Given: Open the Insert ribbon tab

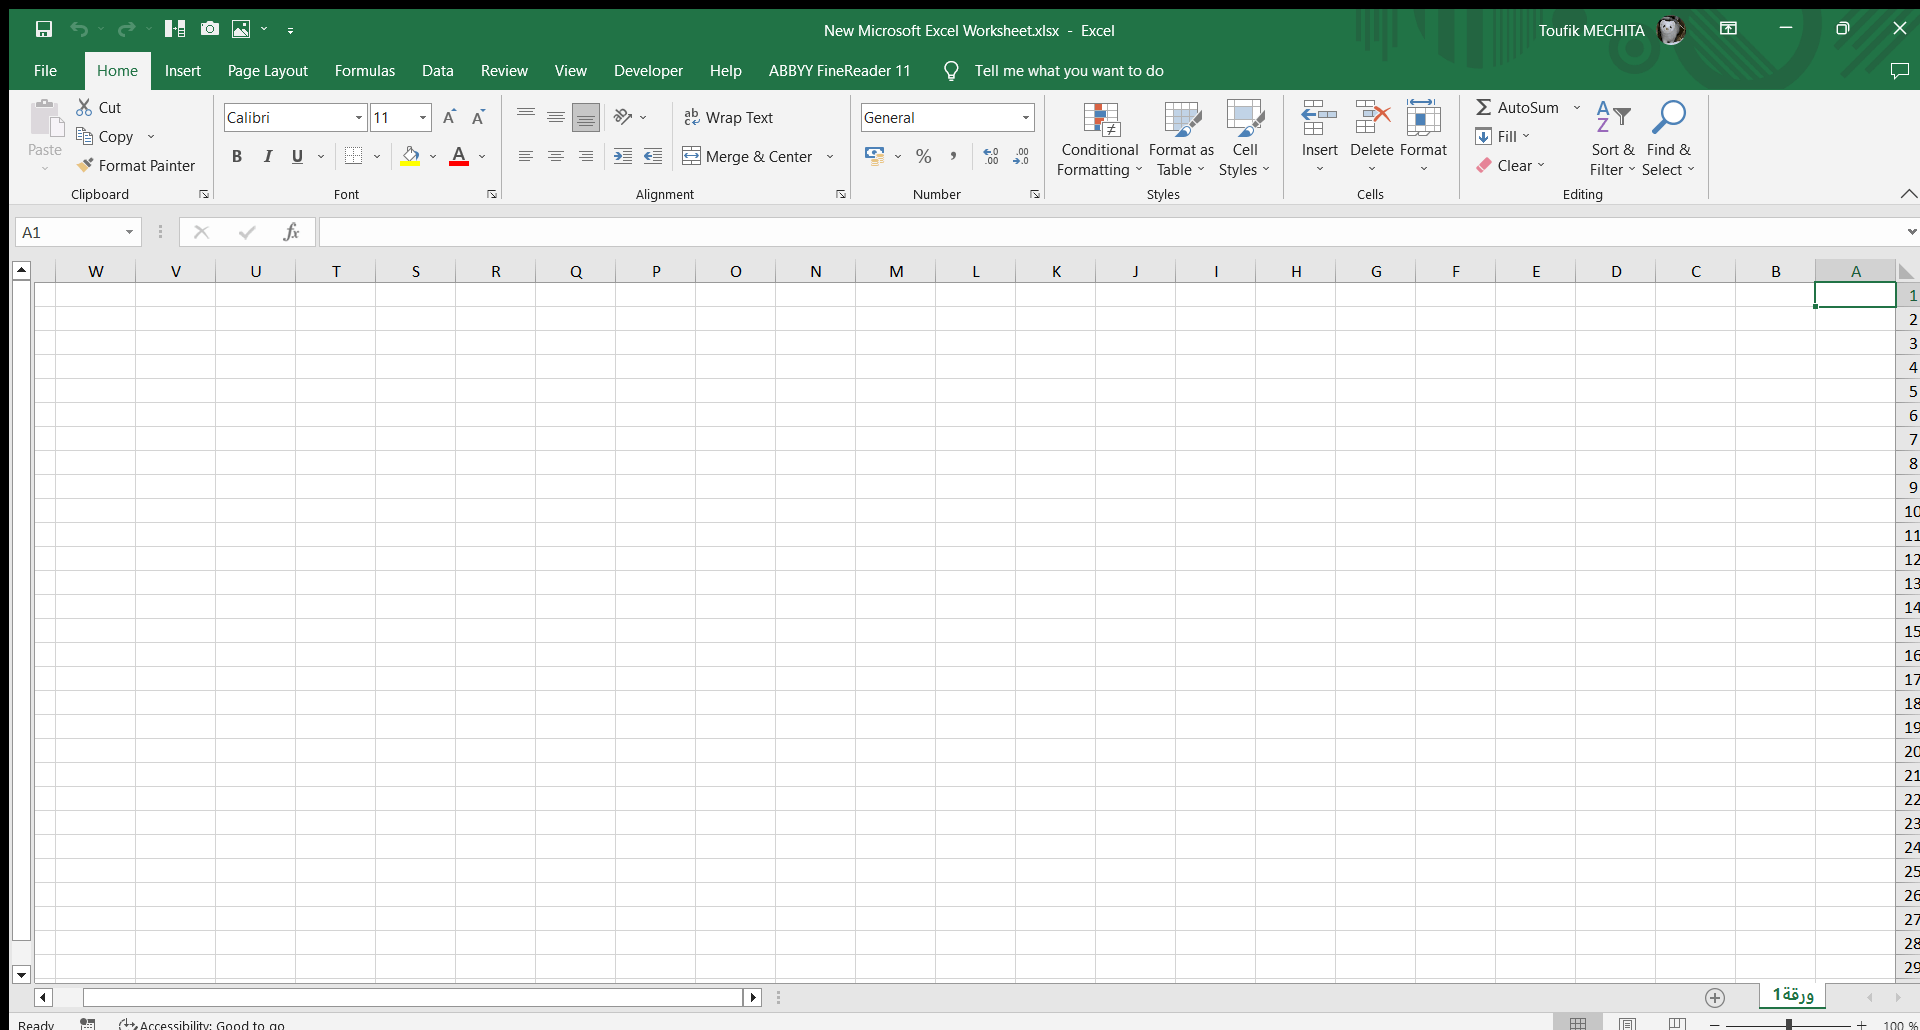Looking at the screenshot, I should [183, 70].
